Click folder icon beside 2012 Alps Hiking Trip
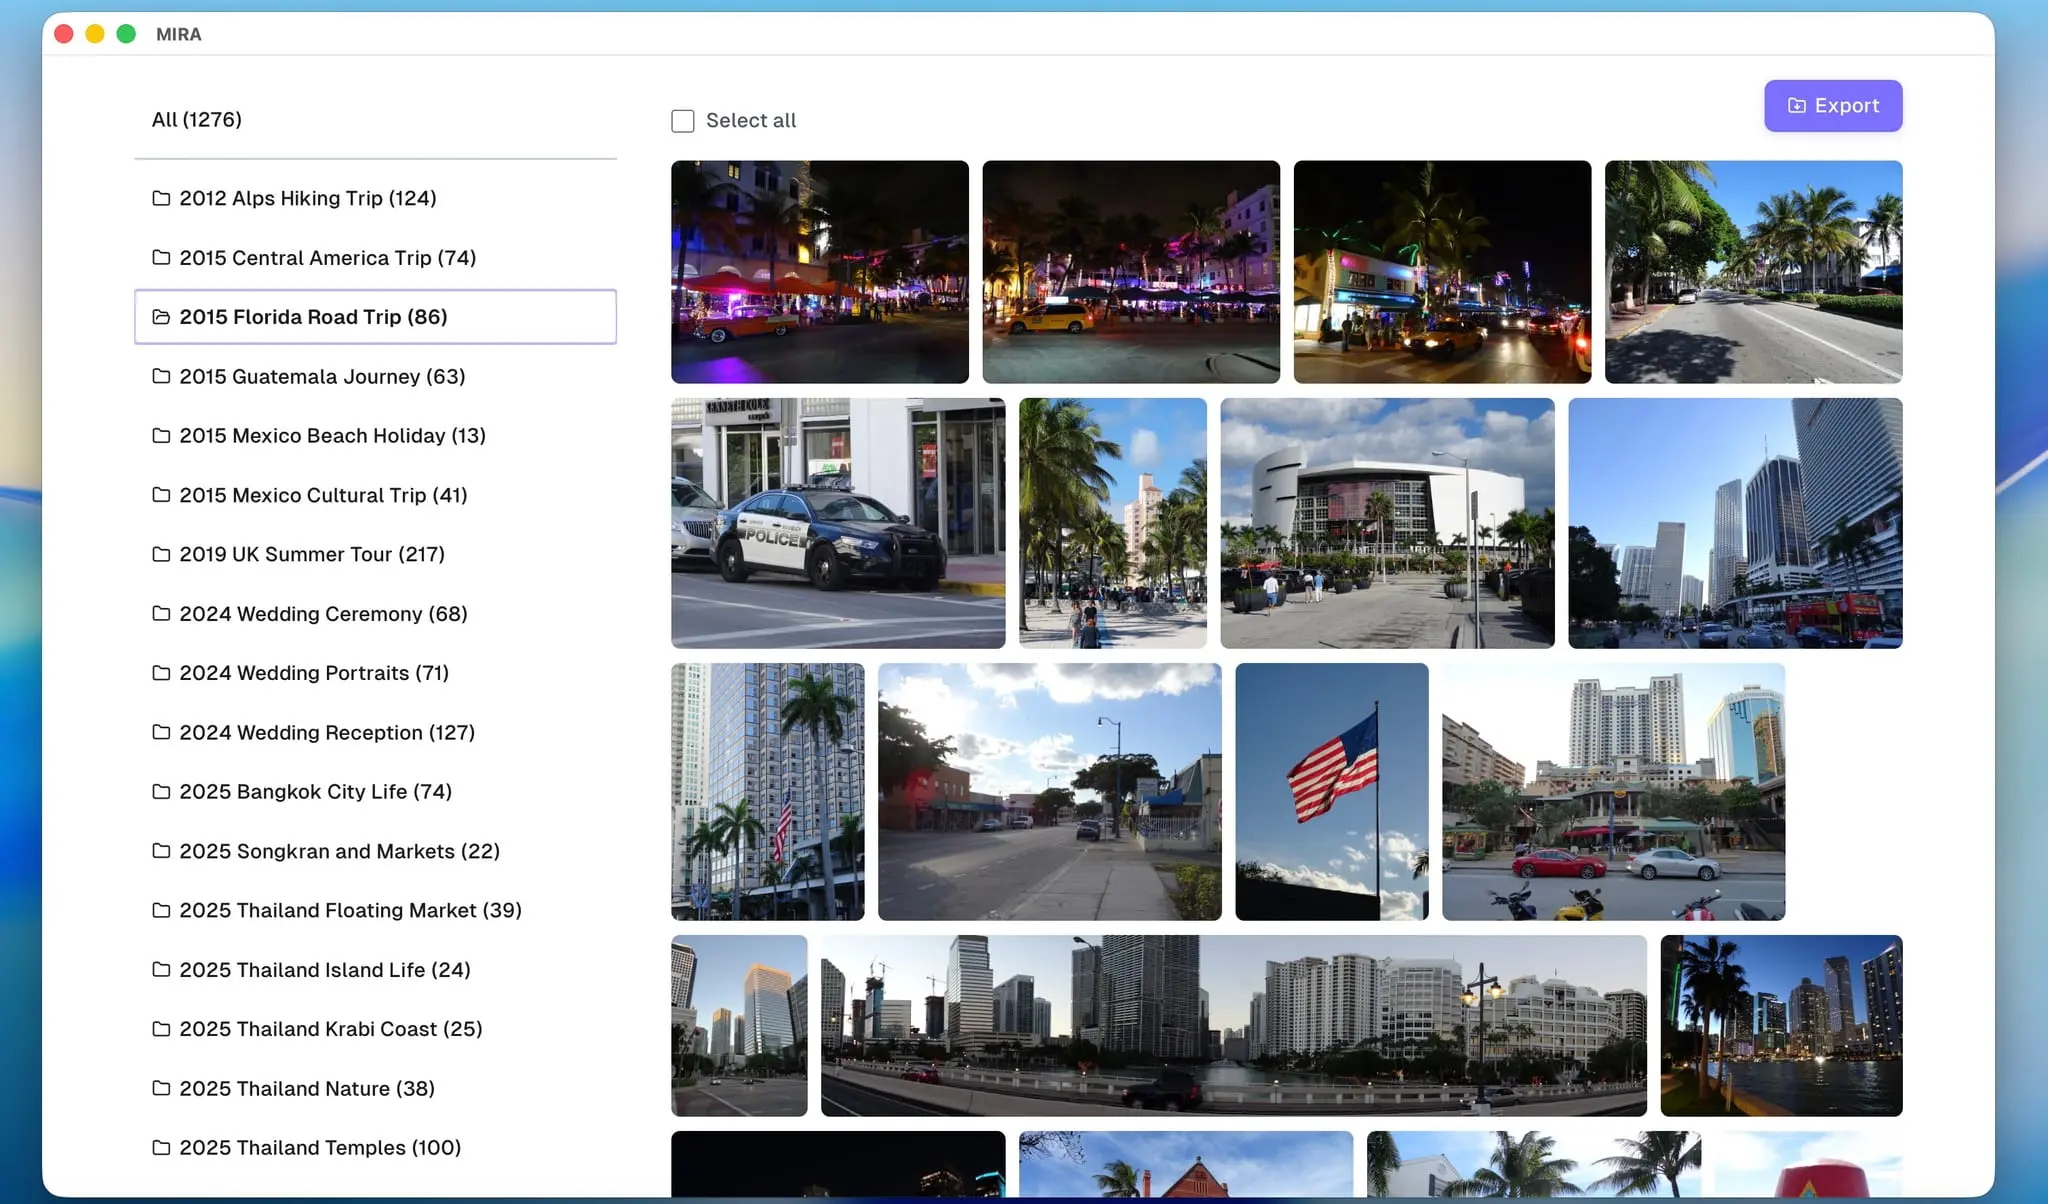Viewport: 2048px width, 1204px height. click(161, 198)
